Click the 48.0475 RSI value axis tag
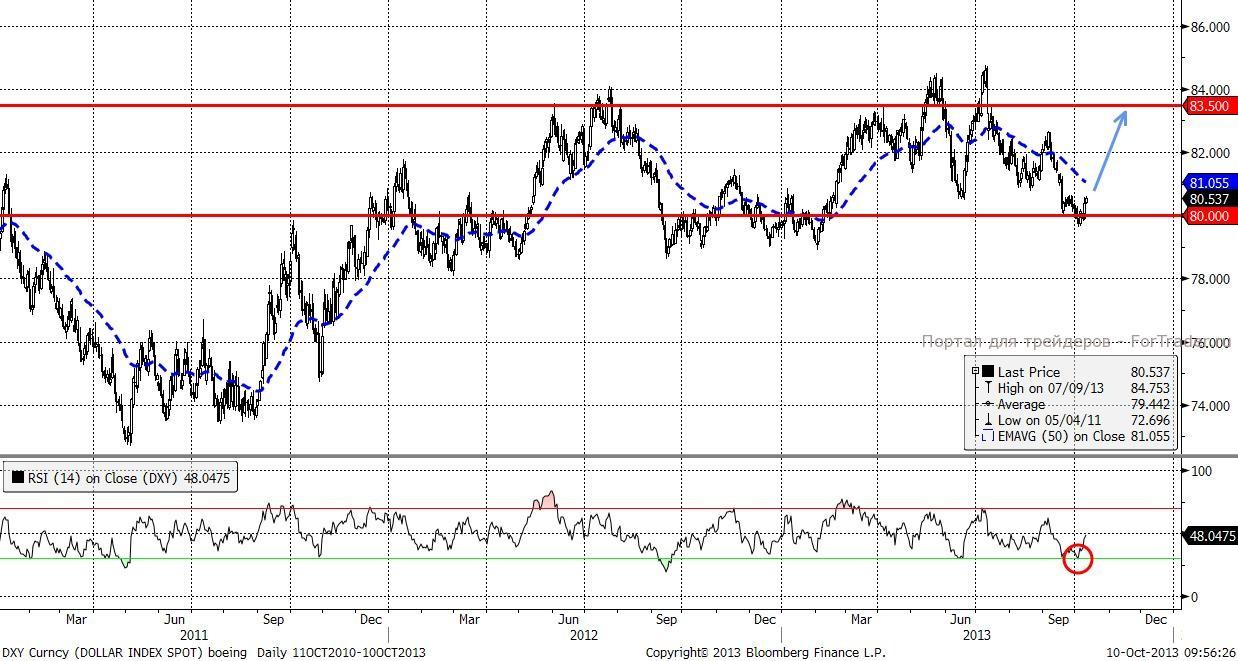Screen dimensions: 1238x661 [1209, 536]
